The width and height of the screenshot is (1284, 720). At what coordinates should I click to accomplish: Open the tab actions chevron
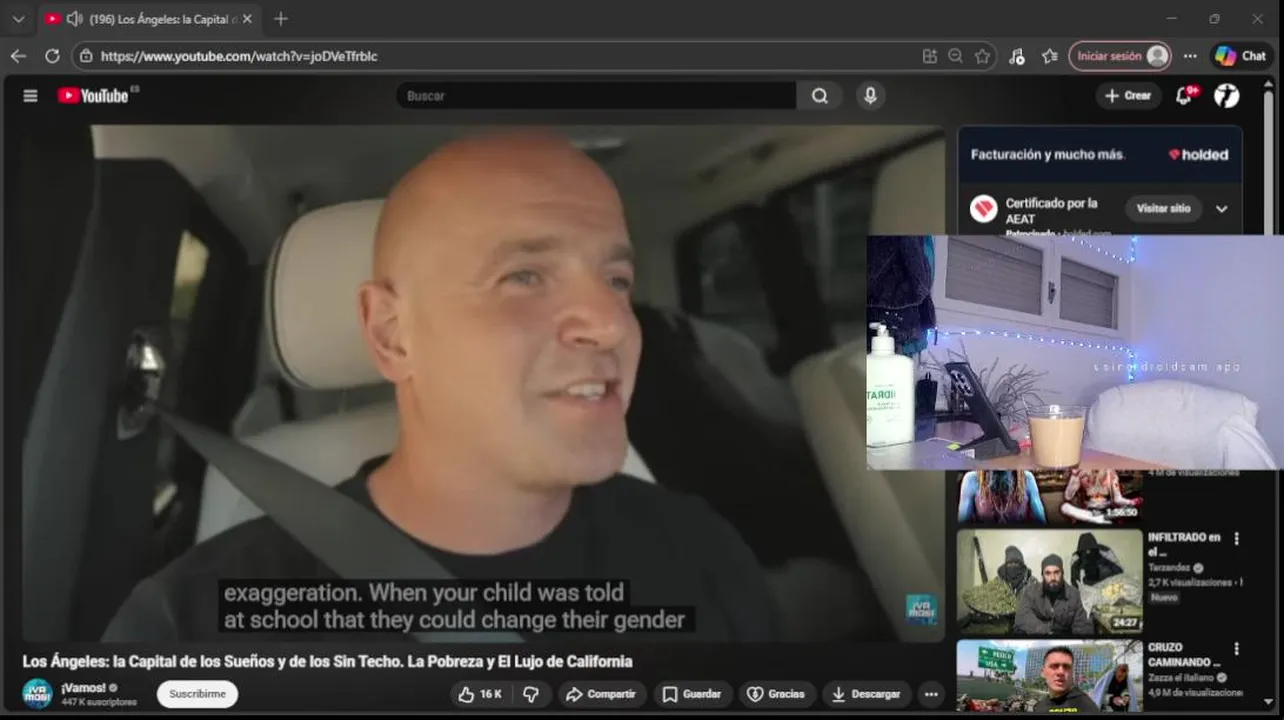[x=18, y=19]
